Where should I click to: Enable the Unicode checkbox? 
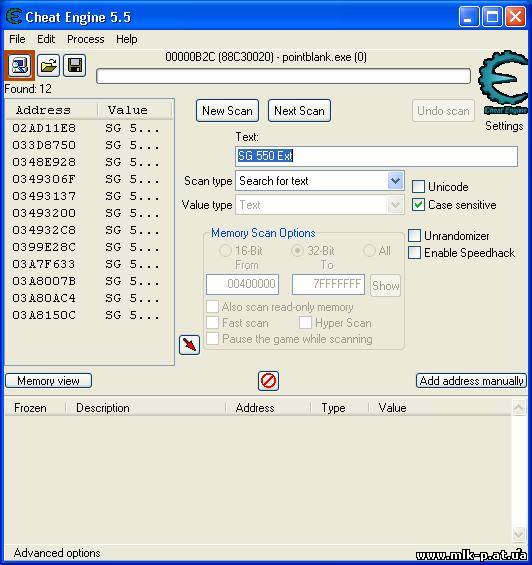coord(418,187)
